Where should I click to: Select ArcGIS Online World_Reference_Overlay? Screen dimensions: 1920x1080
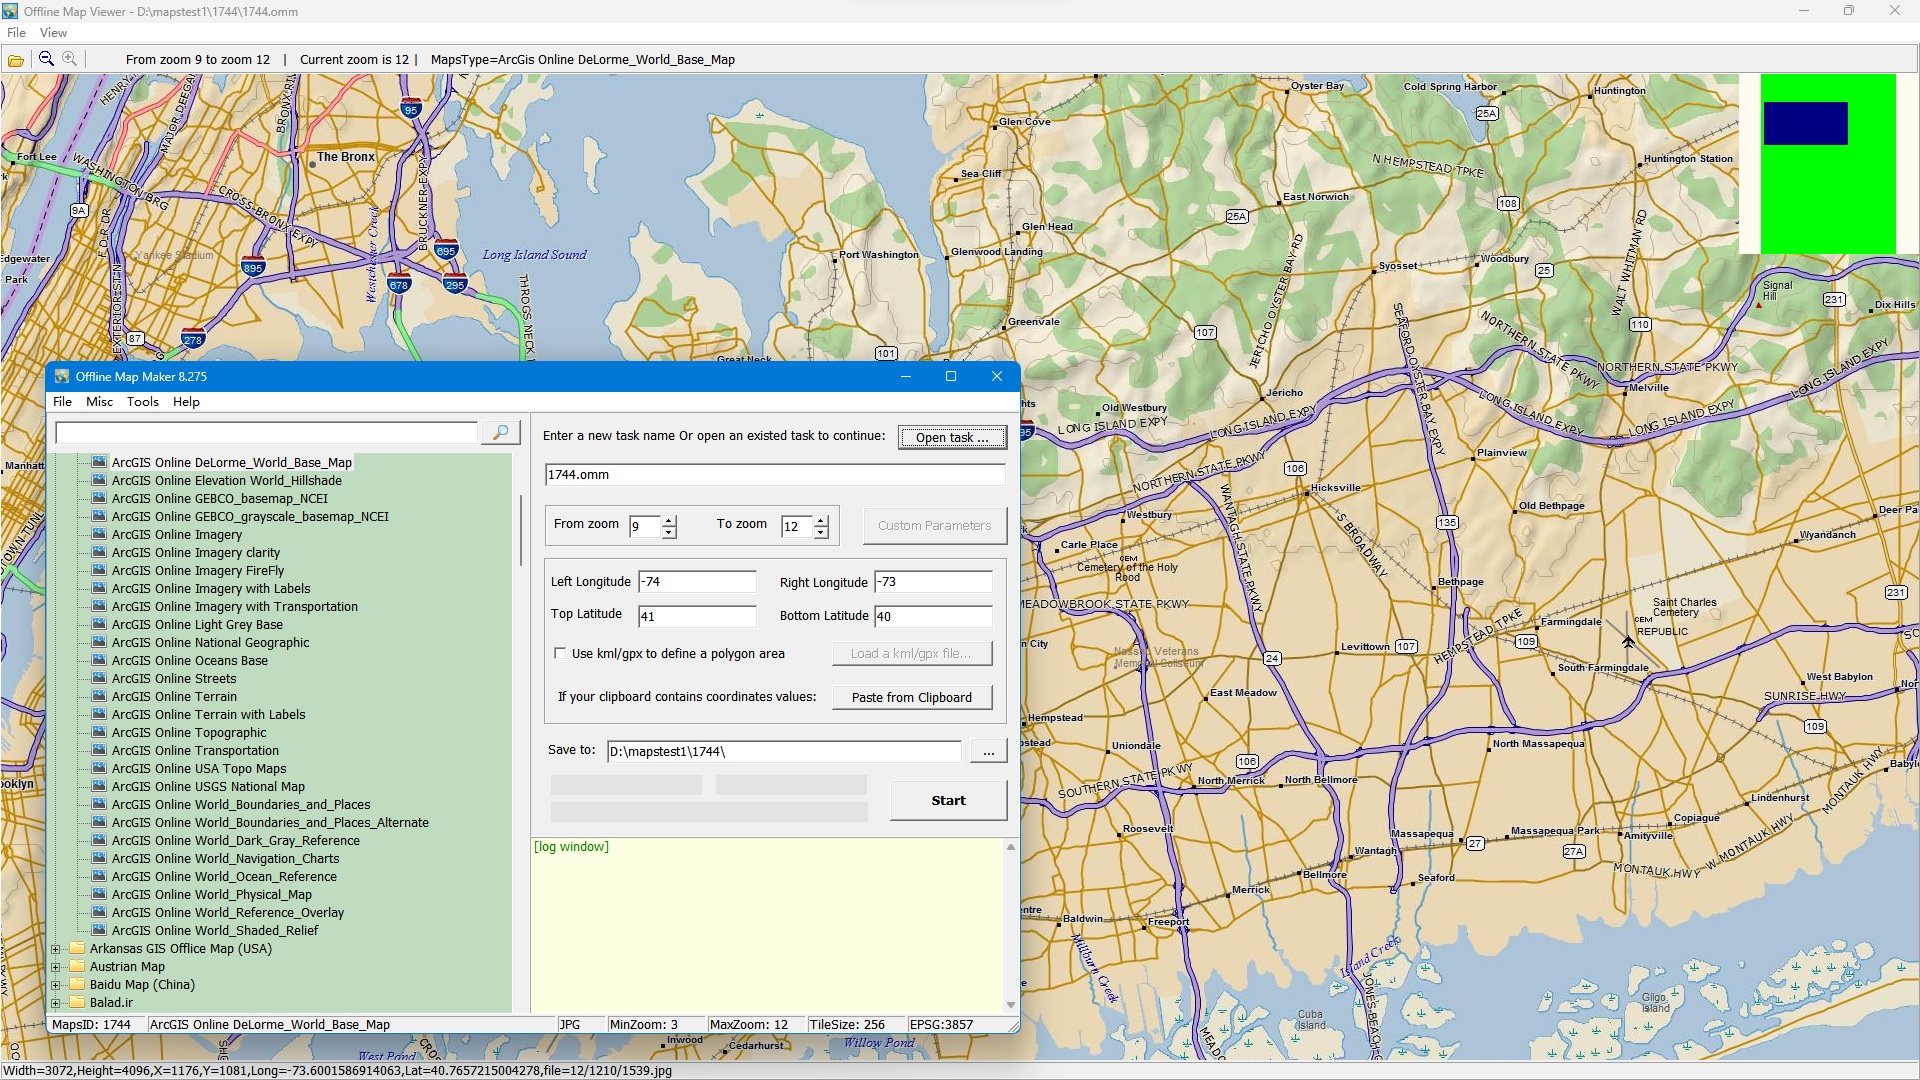pos(227,912)
